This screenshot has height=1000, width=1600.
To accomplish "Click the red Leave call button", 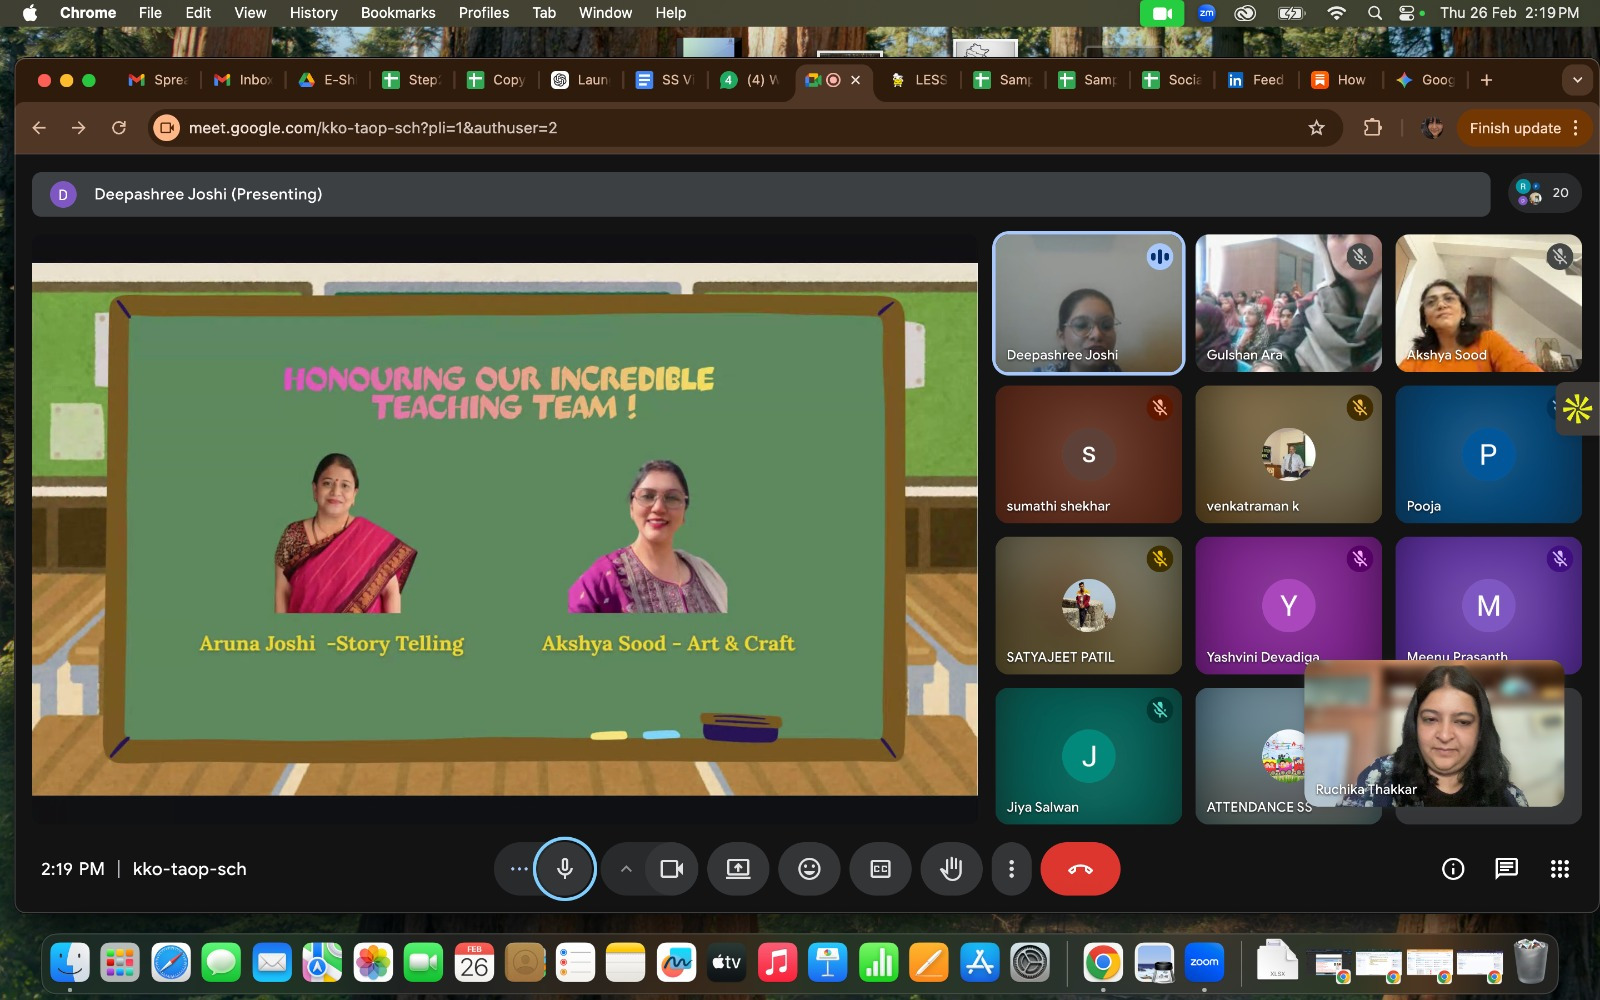I will pos(1080,869).
